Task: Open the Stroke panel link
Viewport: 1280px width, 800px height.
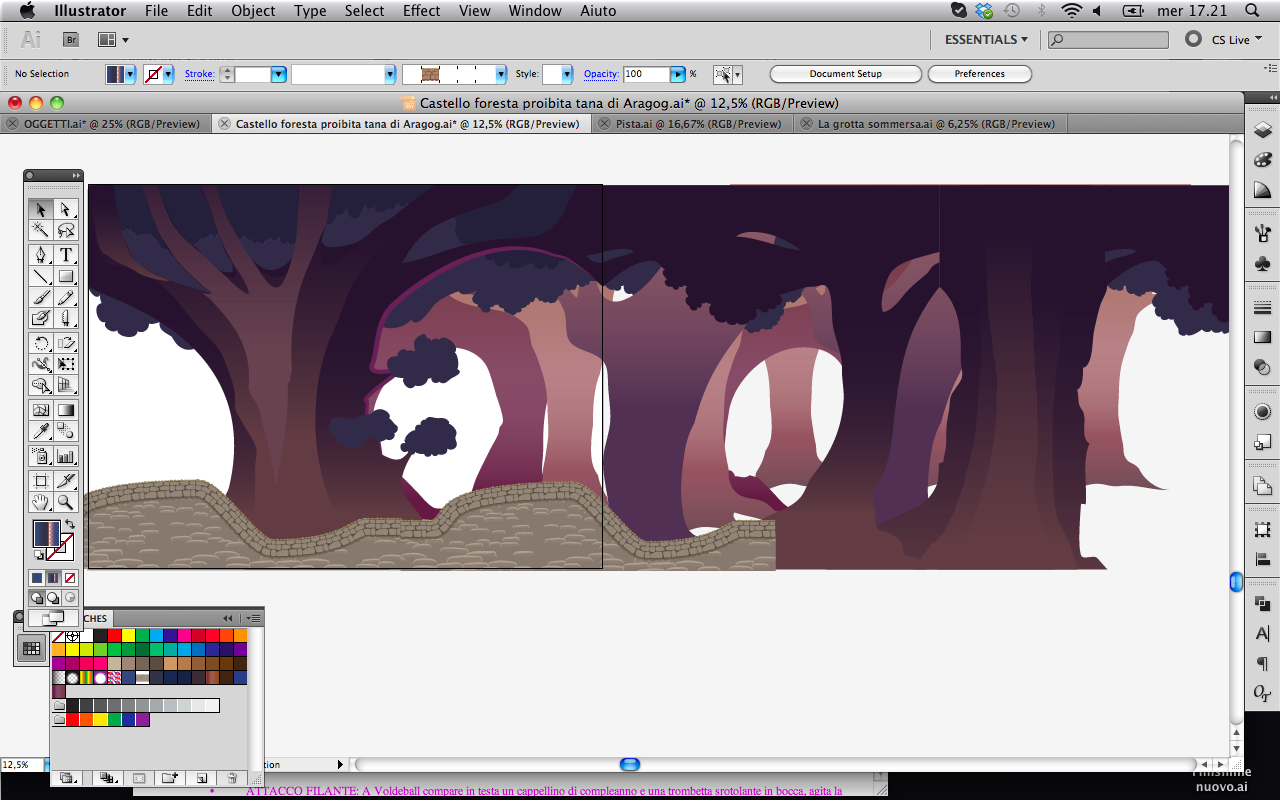Action: [199, 74]
